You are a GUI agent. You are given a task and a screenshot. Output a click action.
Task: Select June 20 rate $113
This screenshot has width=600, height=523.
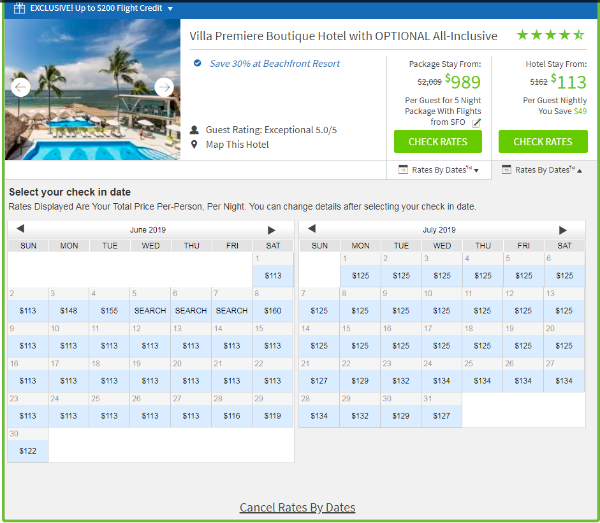pos(191,381)
